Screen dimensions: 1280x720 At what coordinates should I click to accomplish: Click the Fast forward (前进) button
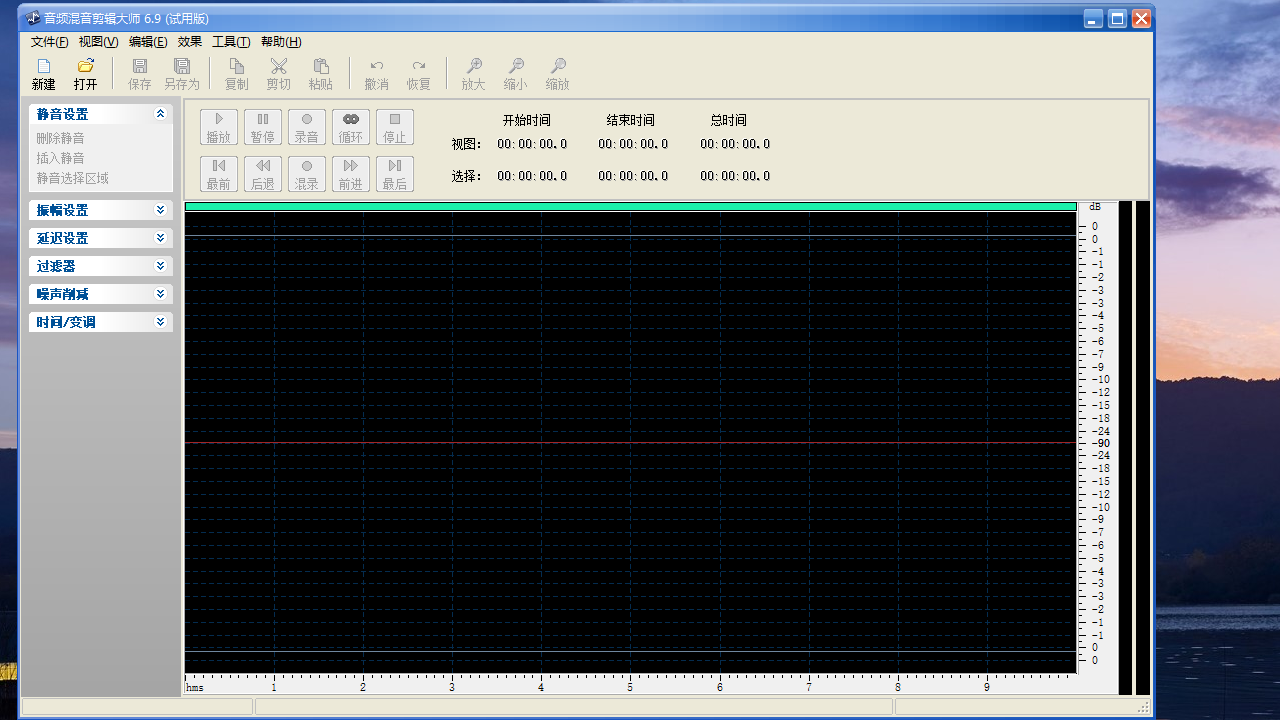click(351, 174)
